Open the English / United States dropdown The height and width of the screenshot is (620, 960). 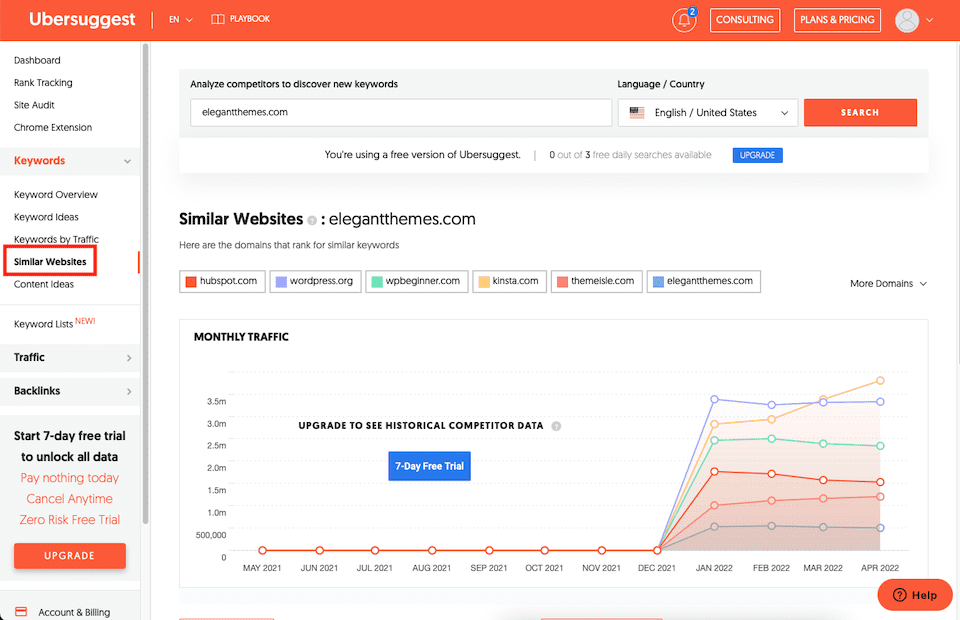pos(707,113)
